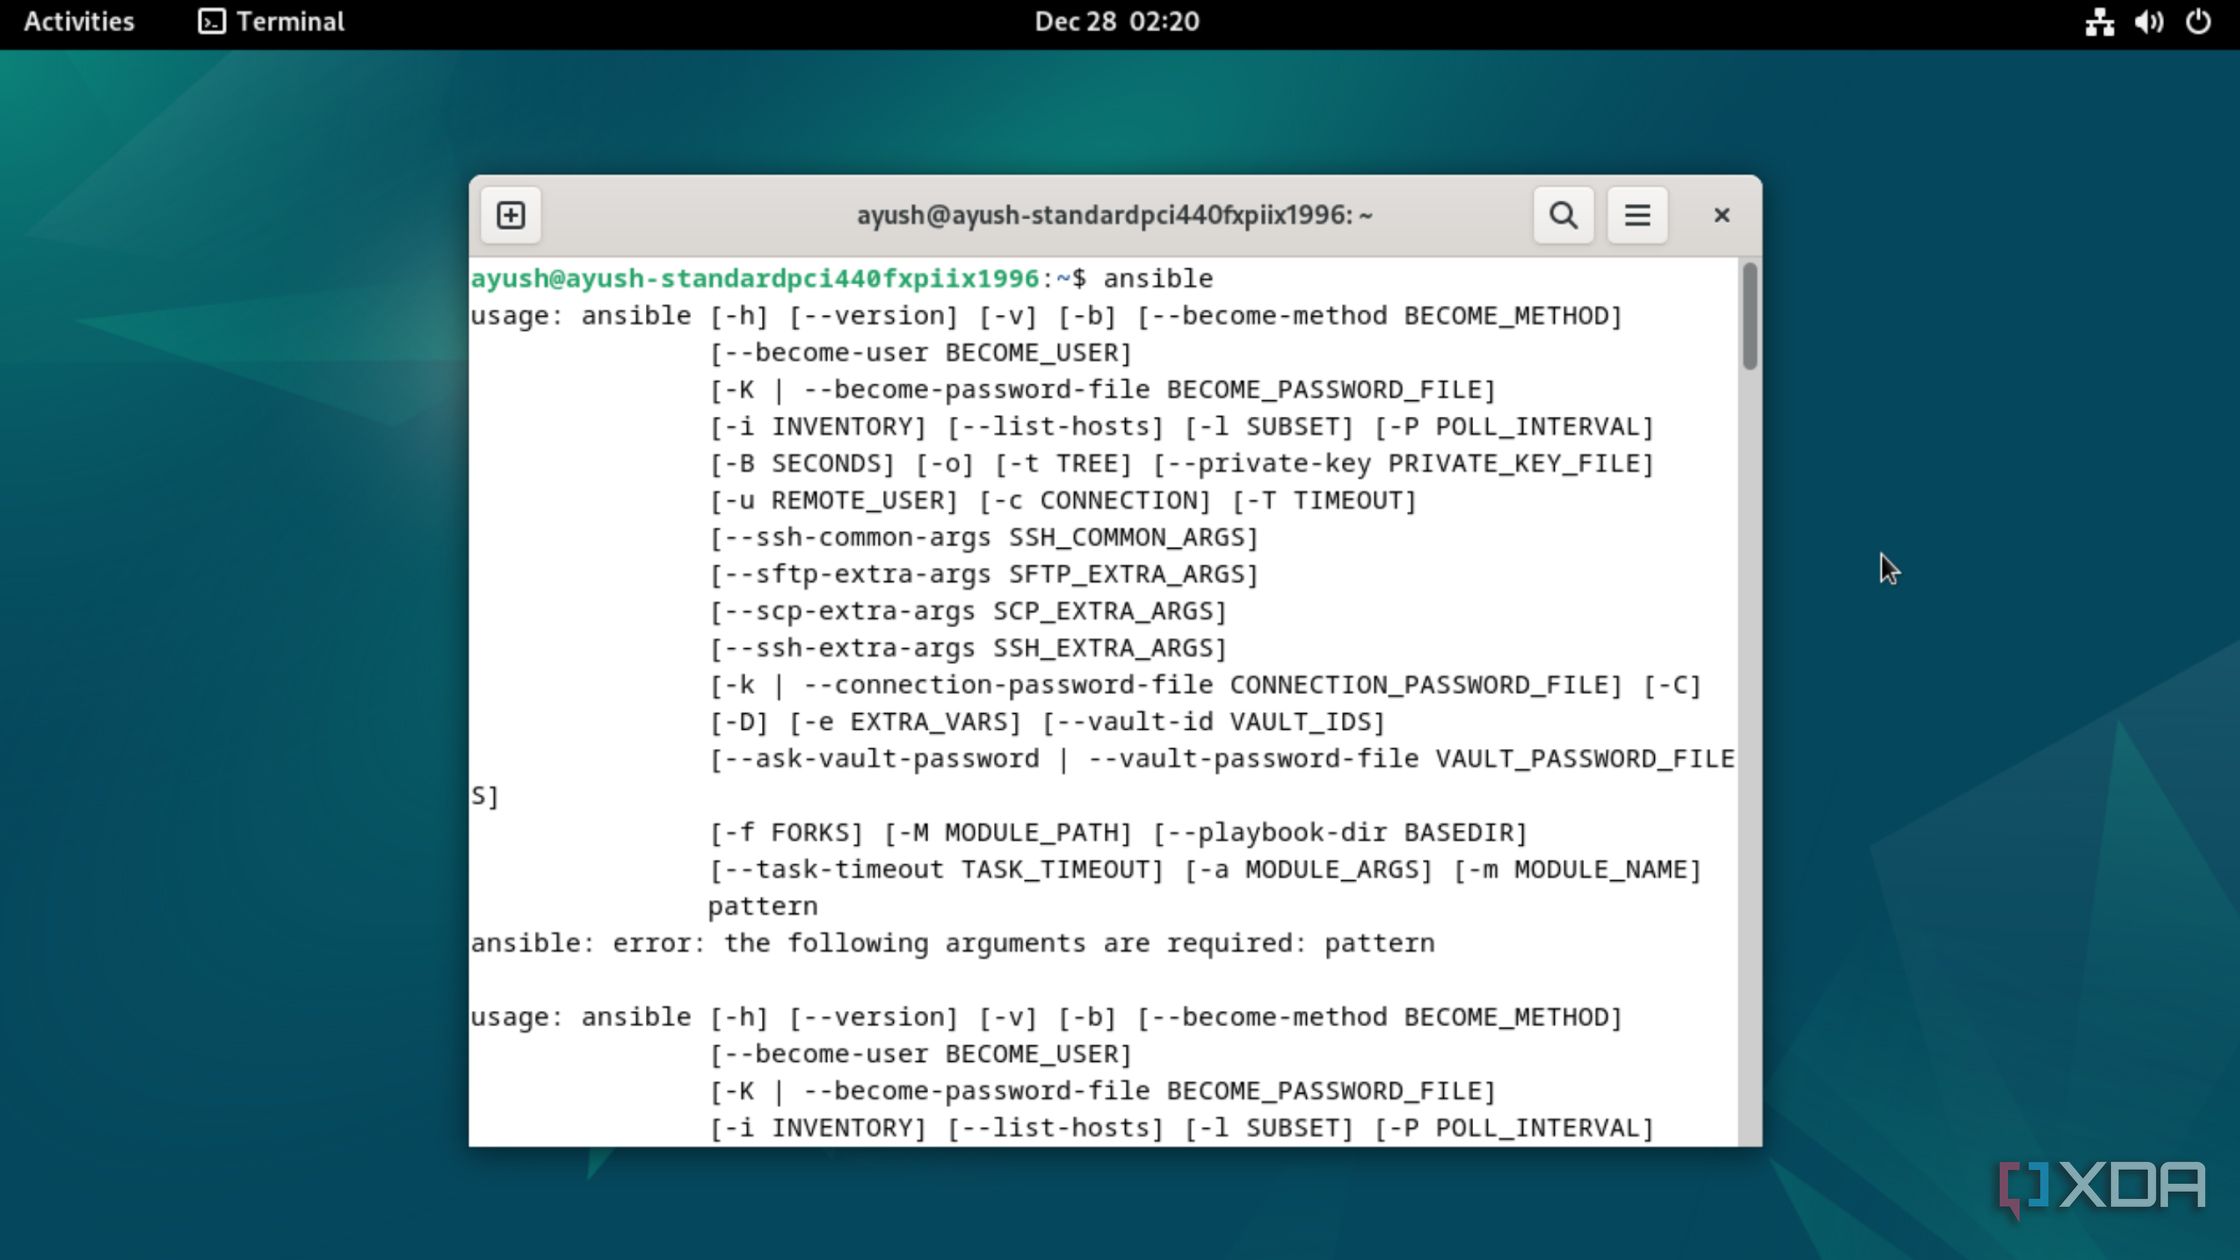Open the Dec 28 02:20 clock calendar
The image size is (2240, 1260).
point(1116,21)
